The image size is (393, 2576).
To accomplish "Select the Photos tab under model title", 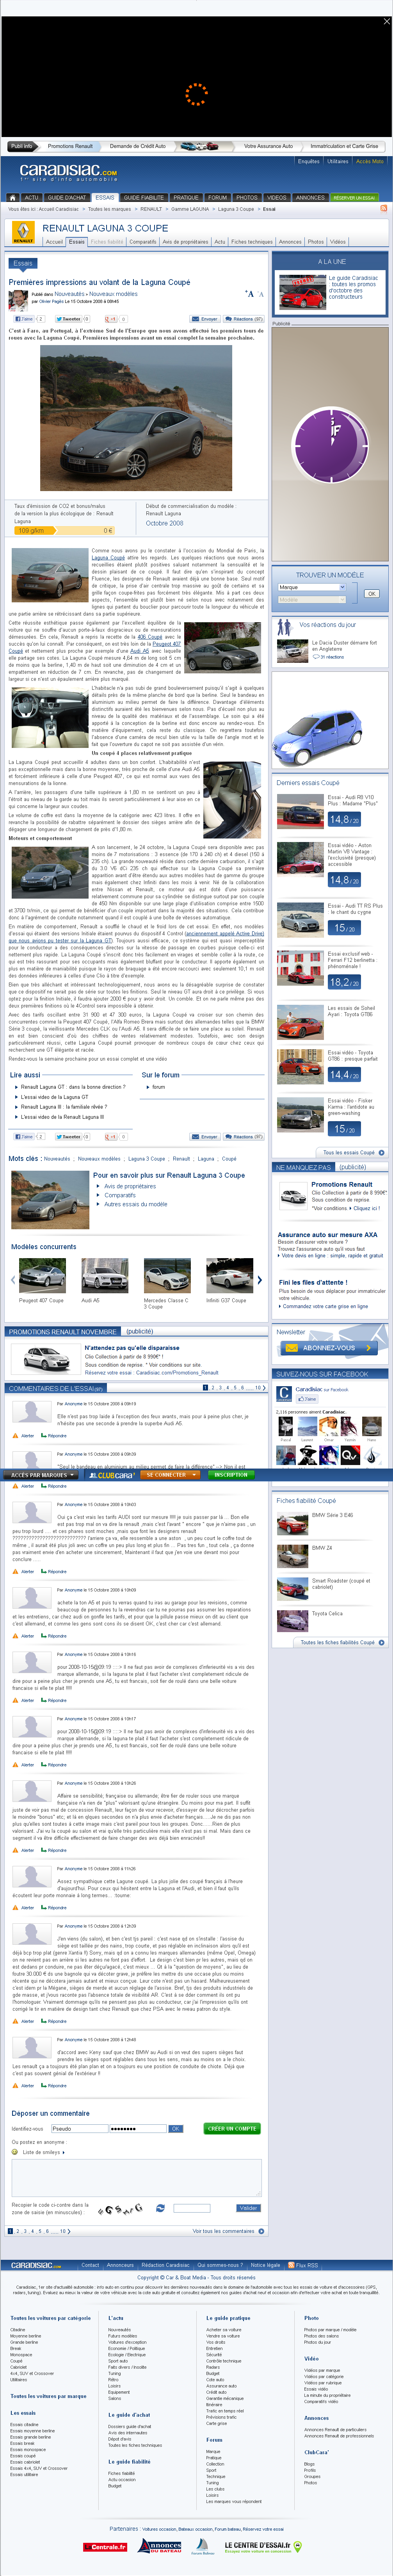I will point(315,241).
